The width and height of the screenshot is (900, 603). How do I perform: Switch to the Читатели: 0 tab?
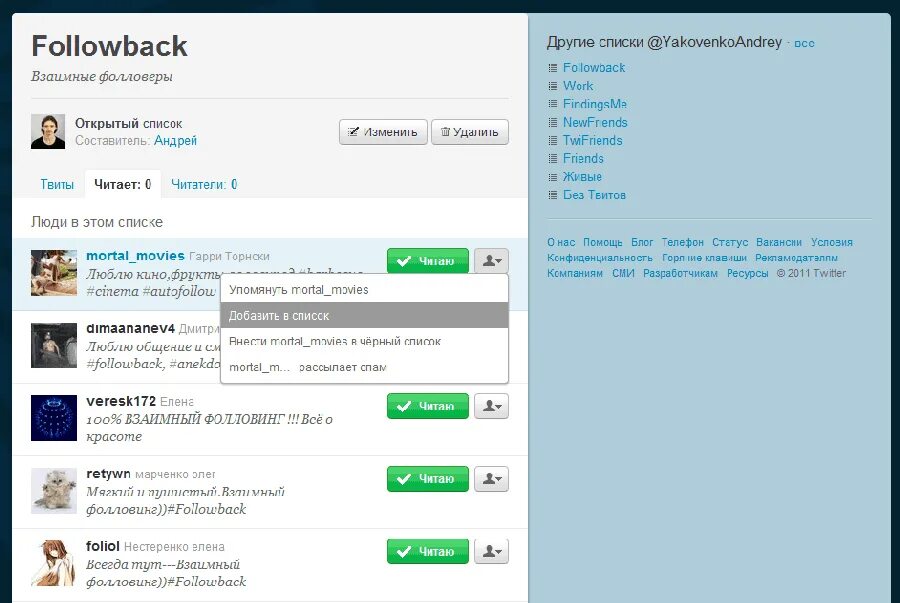click(x=204, y=184)
